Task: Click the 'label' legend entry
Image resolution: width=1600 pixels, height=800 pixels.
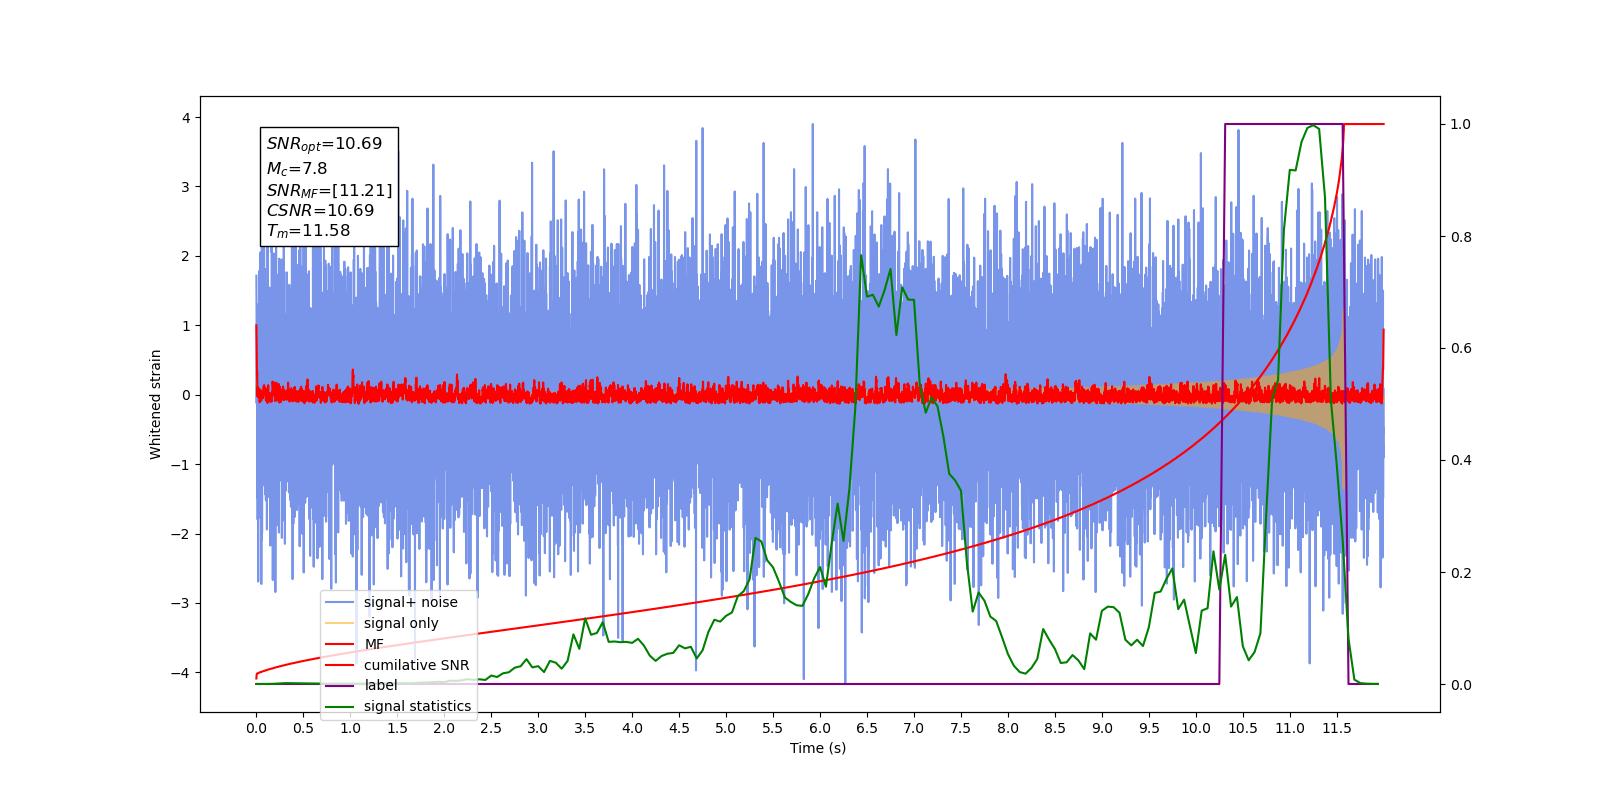Action: point(380,685)
